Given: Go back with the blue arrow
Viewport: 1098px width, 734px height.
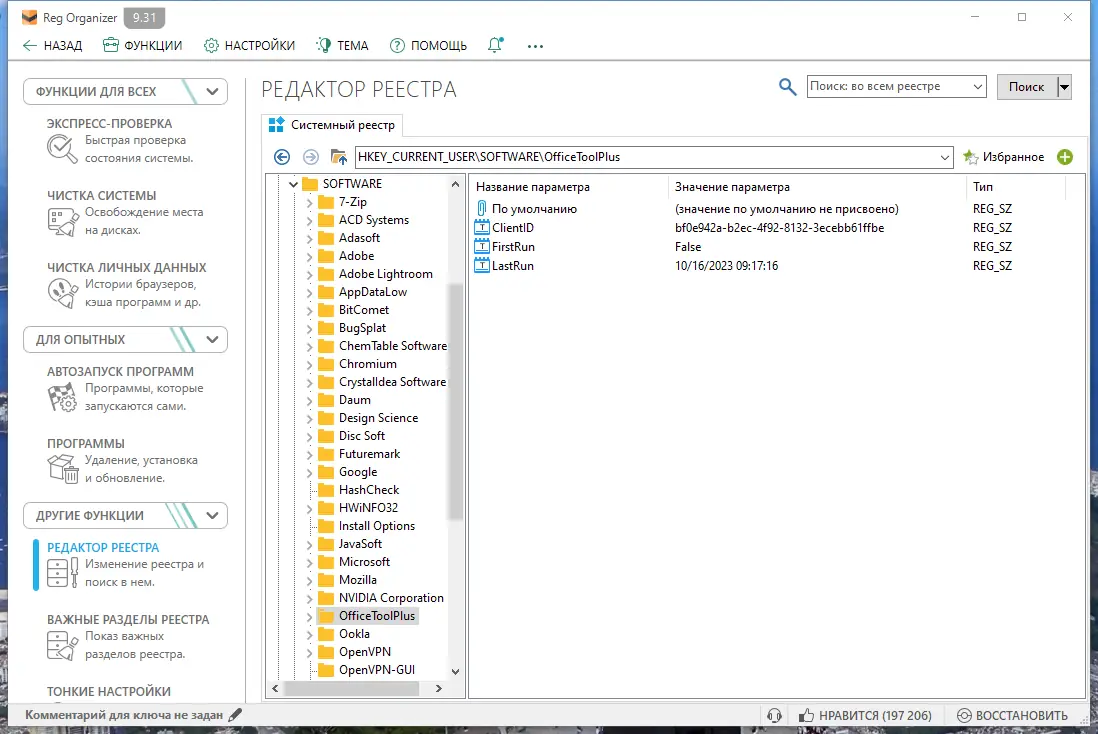Looking at the screenshot, I should pyautogui.click(x=282, y=157).
